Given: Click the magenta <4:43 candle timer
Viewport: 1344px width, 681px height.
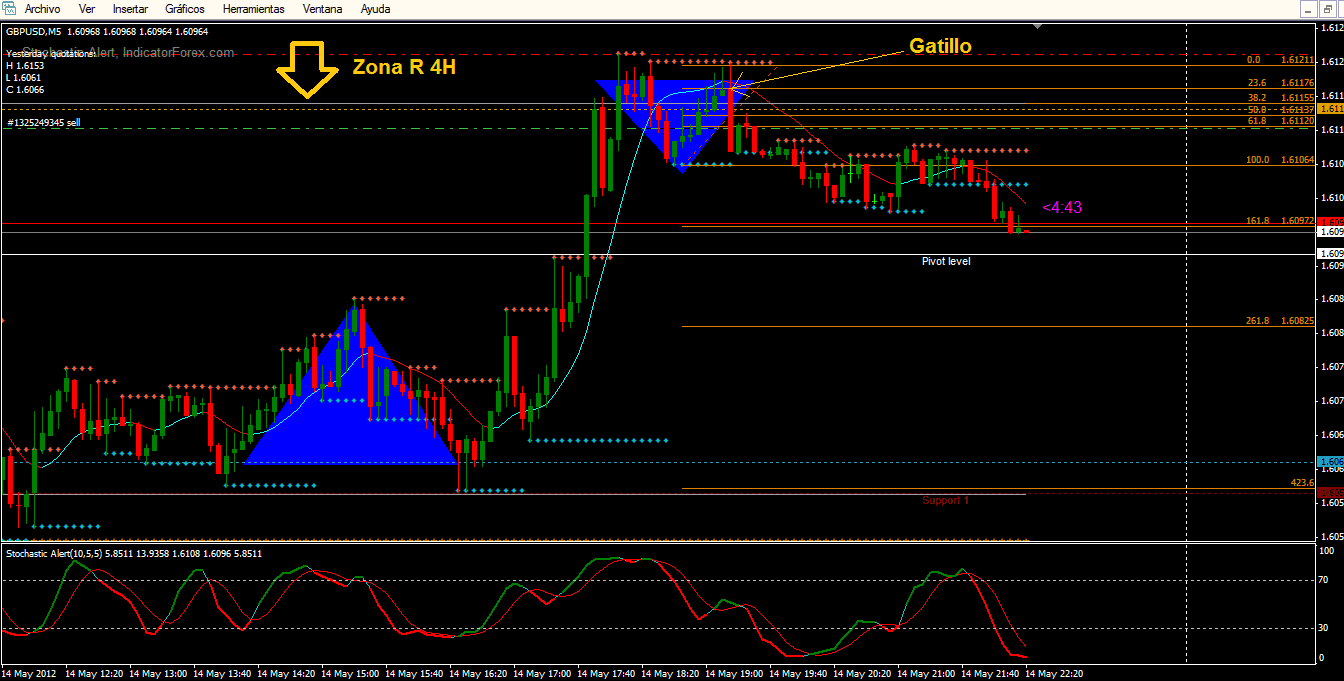Looking at the screenshot, I should coord(1062,207).
